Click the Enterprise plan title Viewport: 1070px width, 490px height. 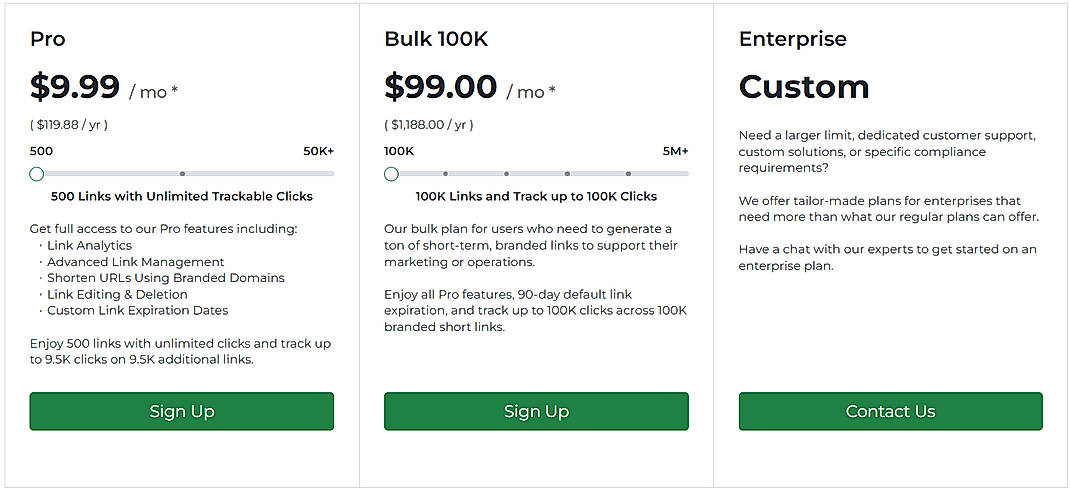792,39
